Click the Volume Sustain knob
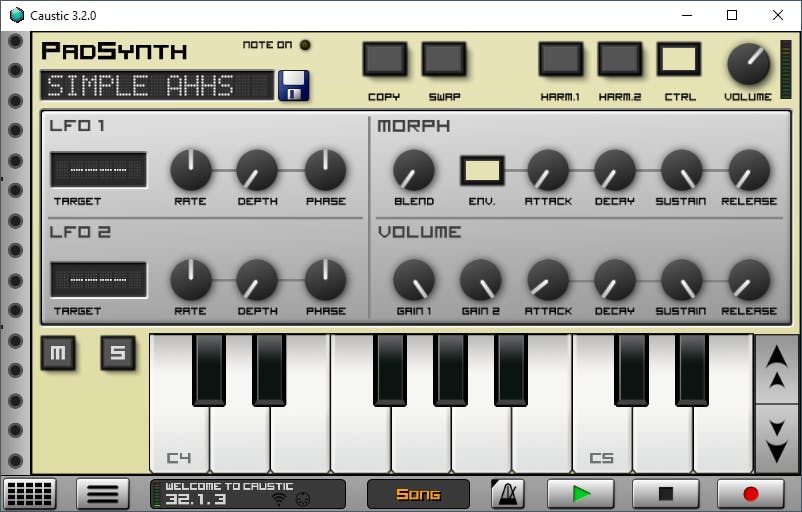 pos(682,280)
